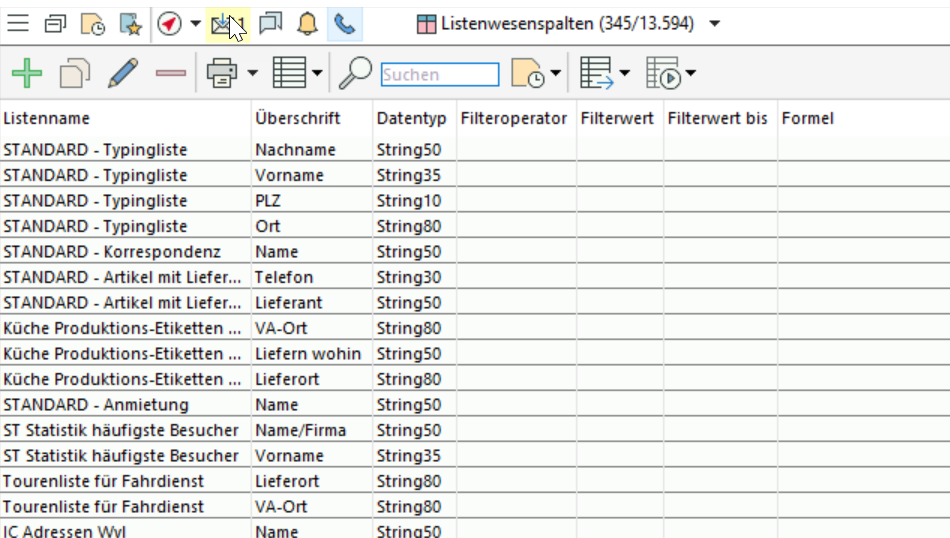Click the Filteroperator column header
The height and width of the screenshot is (538, 950).
514,118
